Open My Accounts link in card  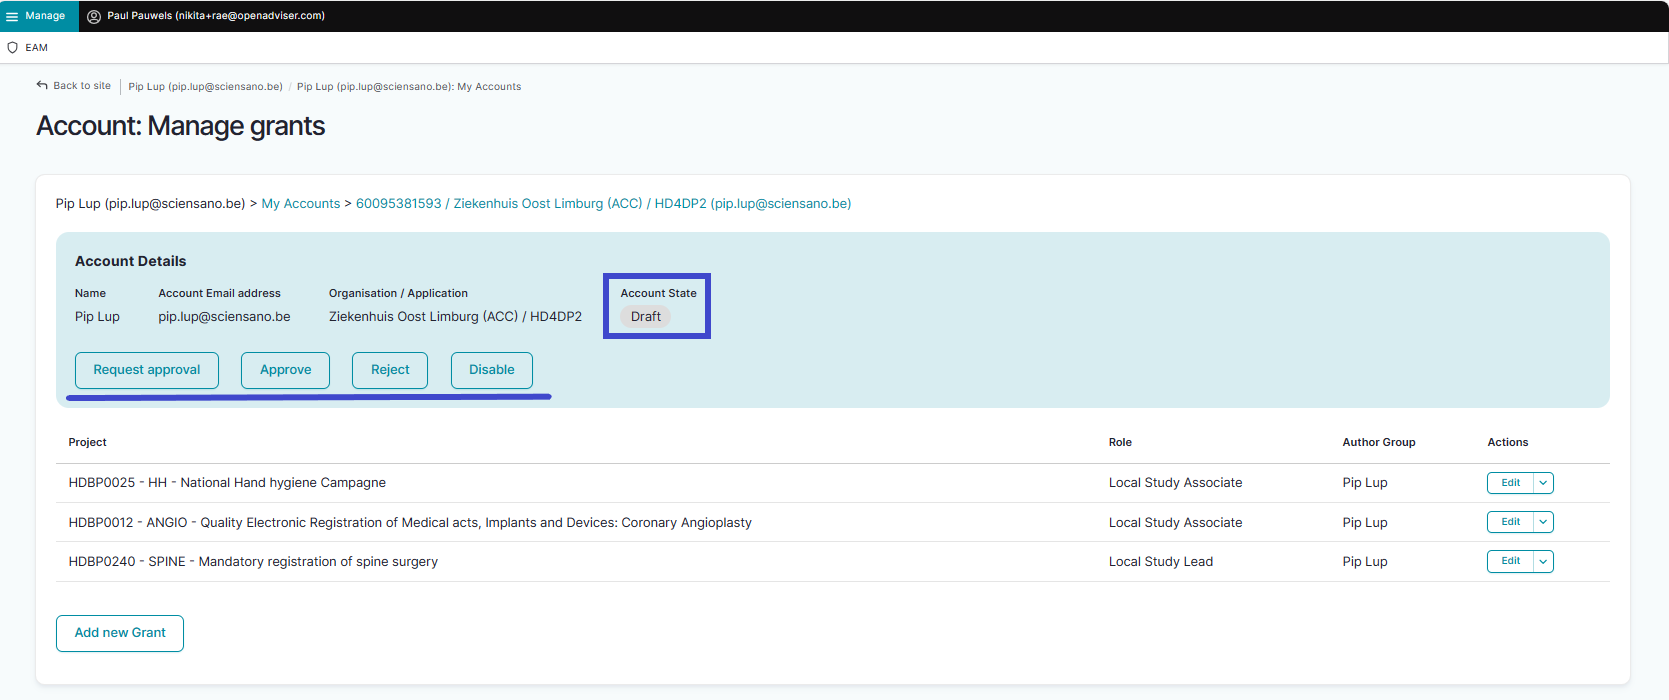301,203
